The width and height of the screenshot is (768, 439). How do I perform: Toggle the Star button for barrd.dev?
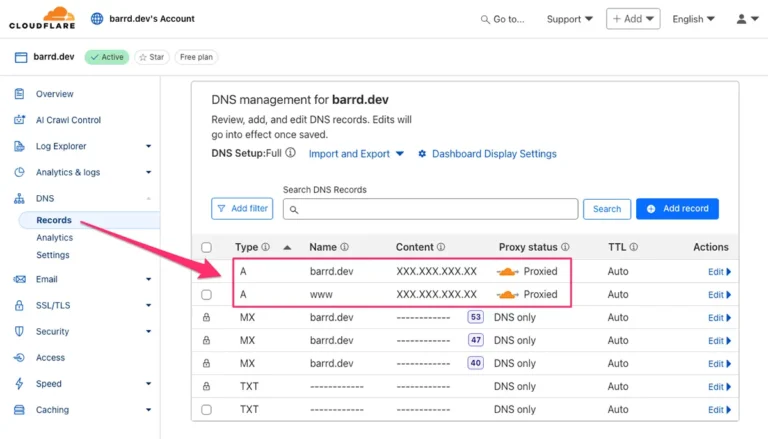(152, 57)
